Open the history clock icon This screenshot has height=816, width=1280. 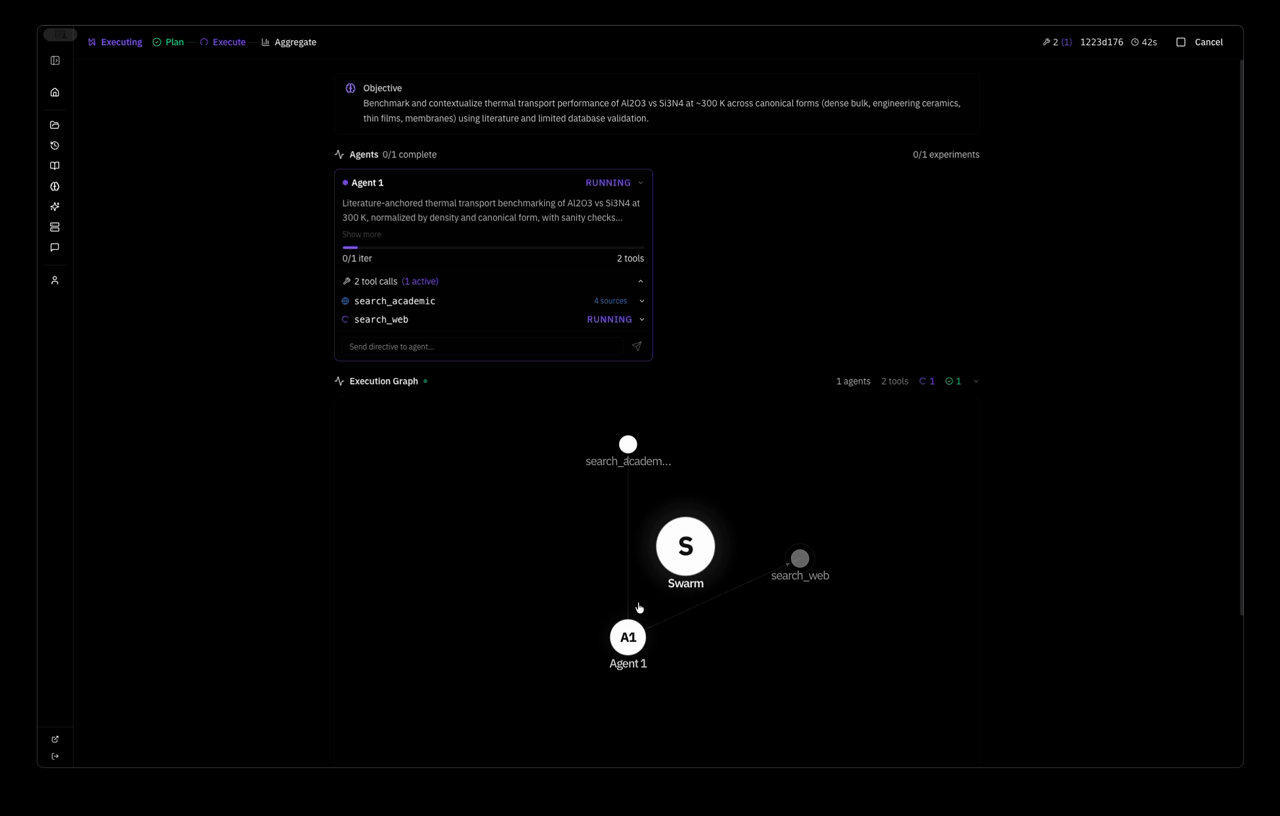coord(55,146)
